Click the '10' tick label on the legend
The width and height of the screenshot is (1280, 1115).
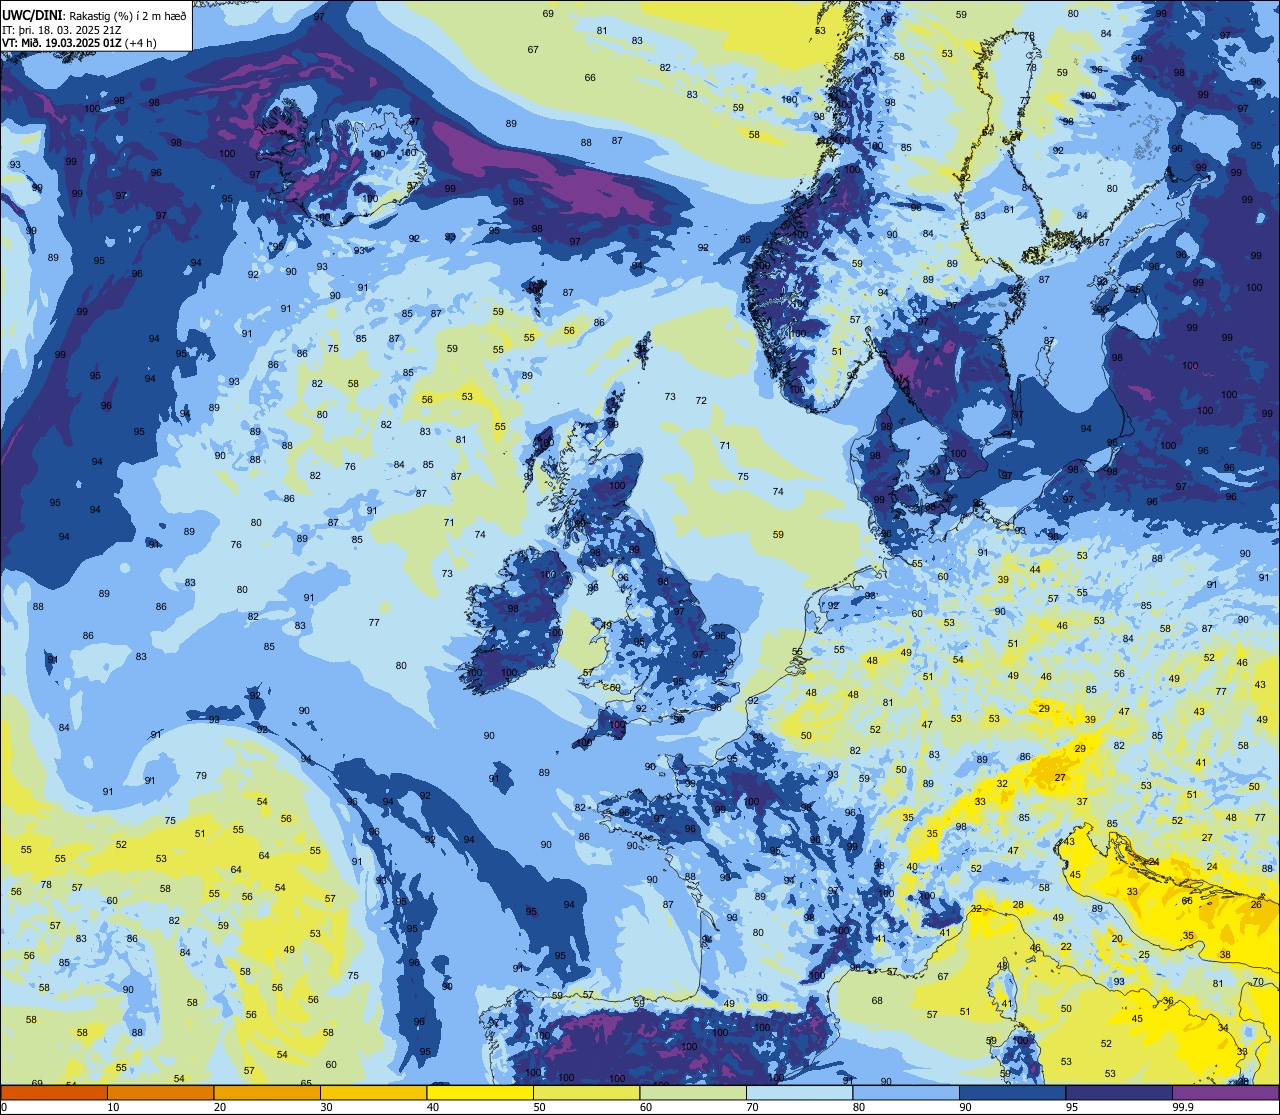tap(113, 1107)
